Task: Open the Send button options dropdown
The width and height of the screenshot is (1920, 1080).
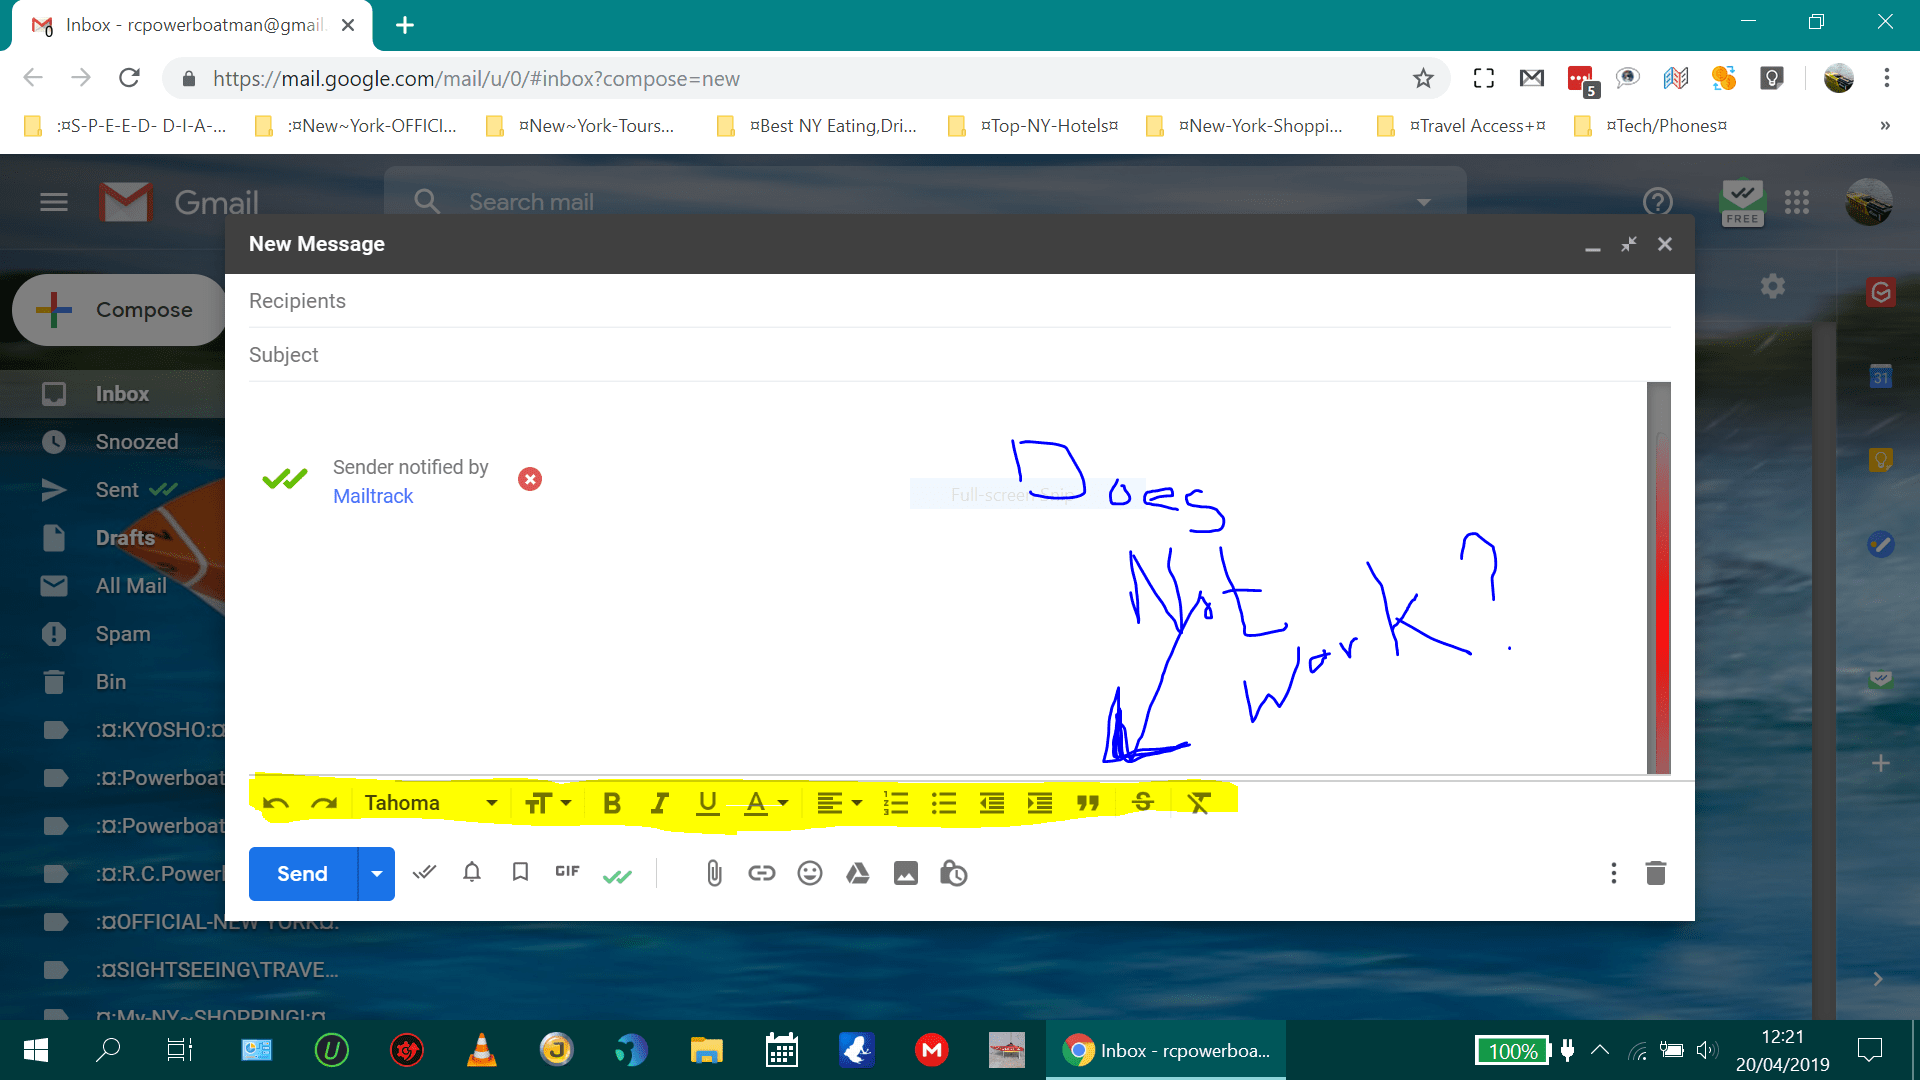Action: 377,873
